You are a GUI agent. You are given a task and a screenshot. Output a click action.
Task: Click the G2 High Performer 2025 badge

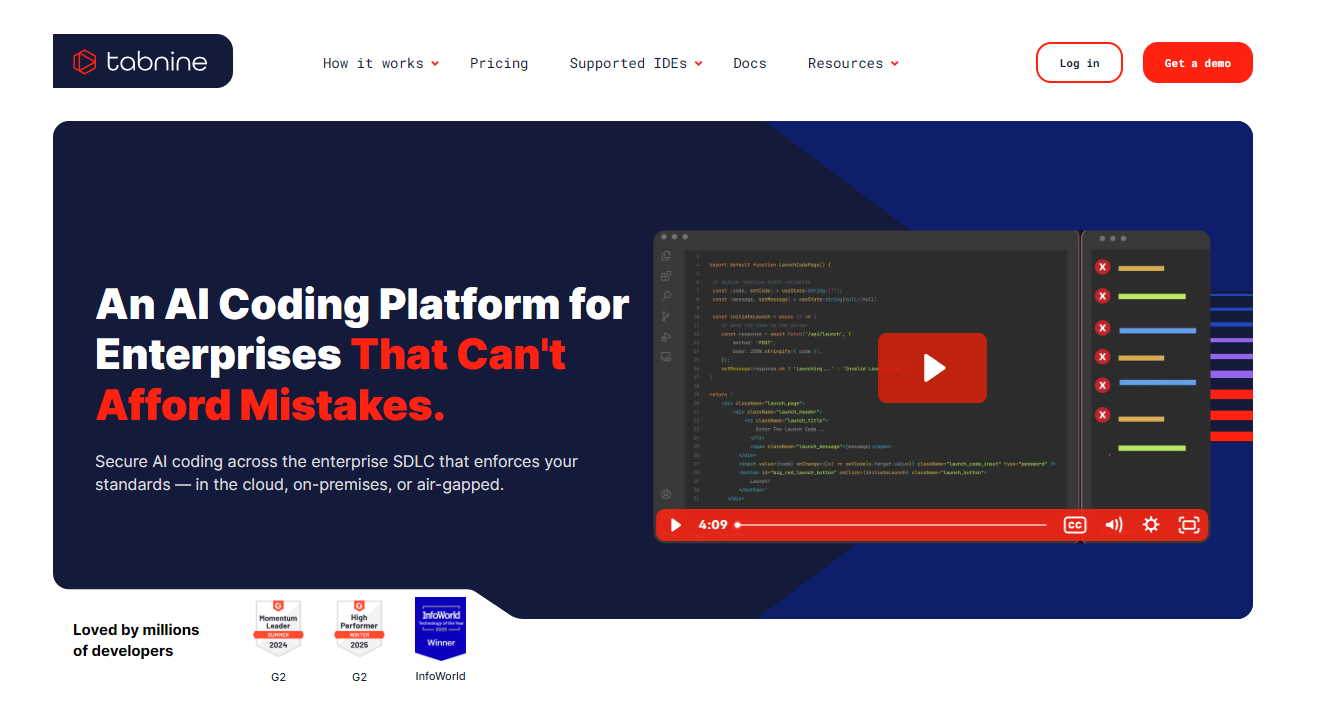click(359, 628)
